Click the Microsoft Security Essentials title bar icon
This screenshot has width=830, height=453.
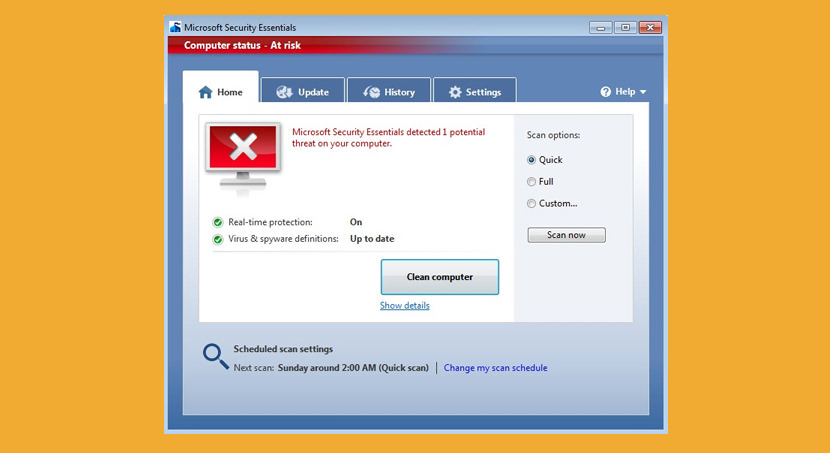(x=175, y=28)
